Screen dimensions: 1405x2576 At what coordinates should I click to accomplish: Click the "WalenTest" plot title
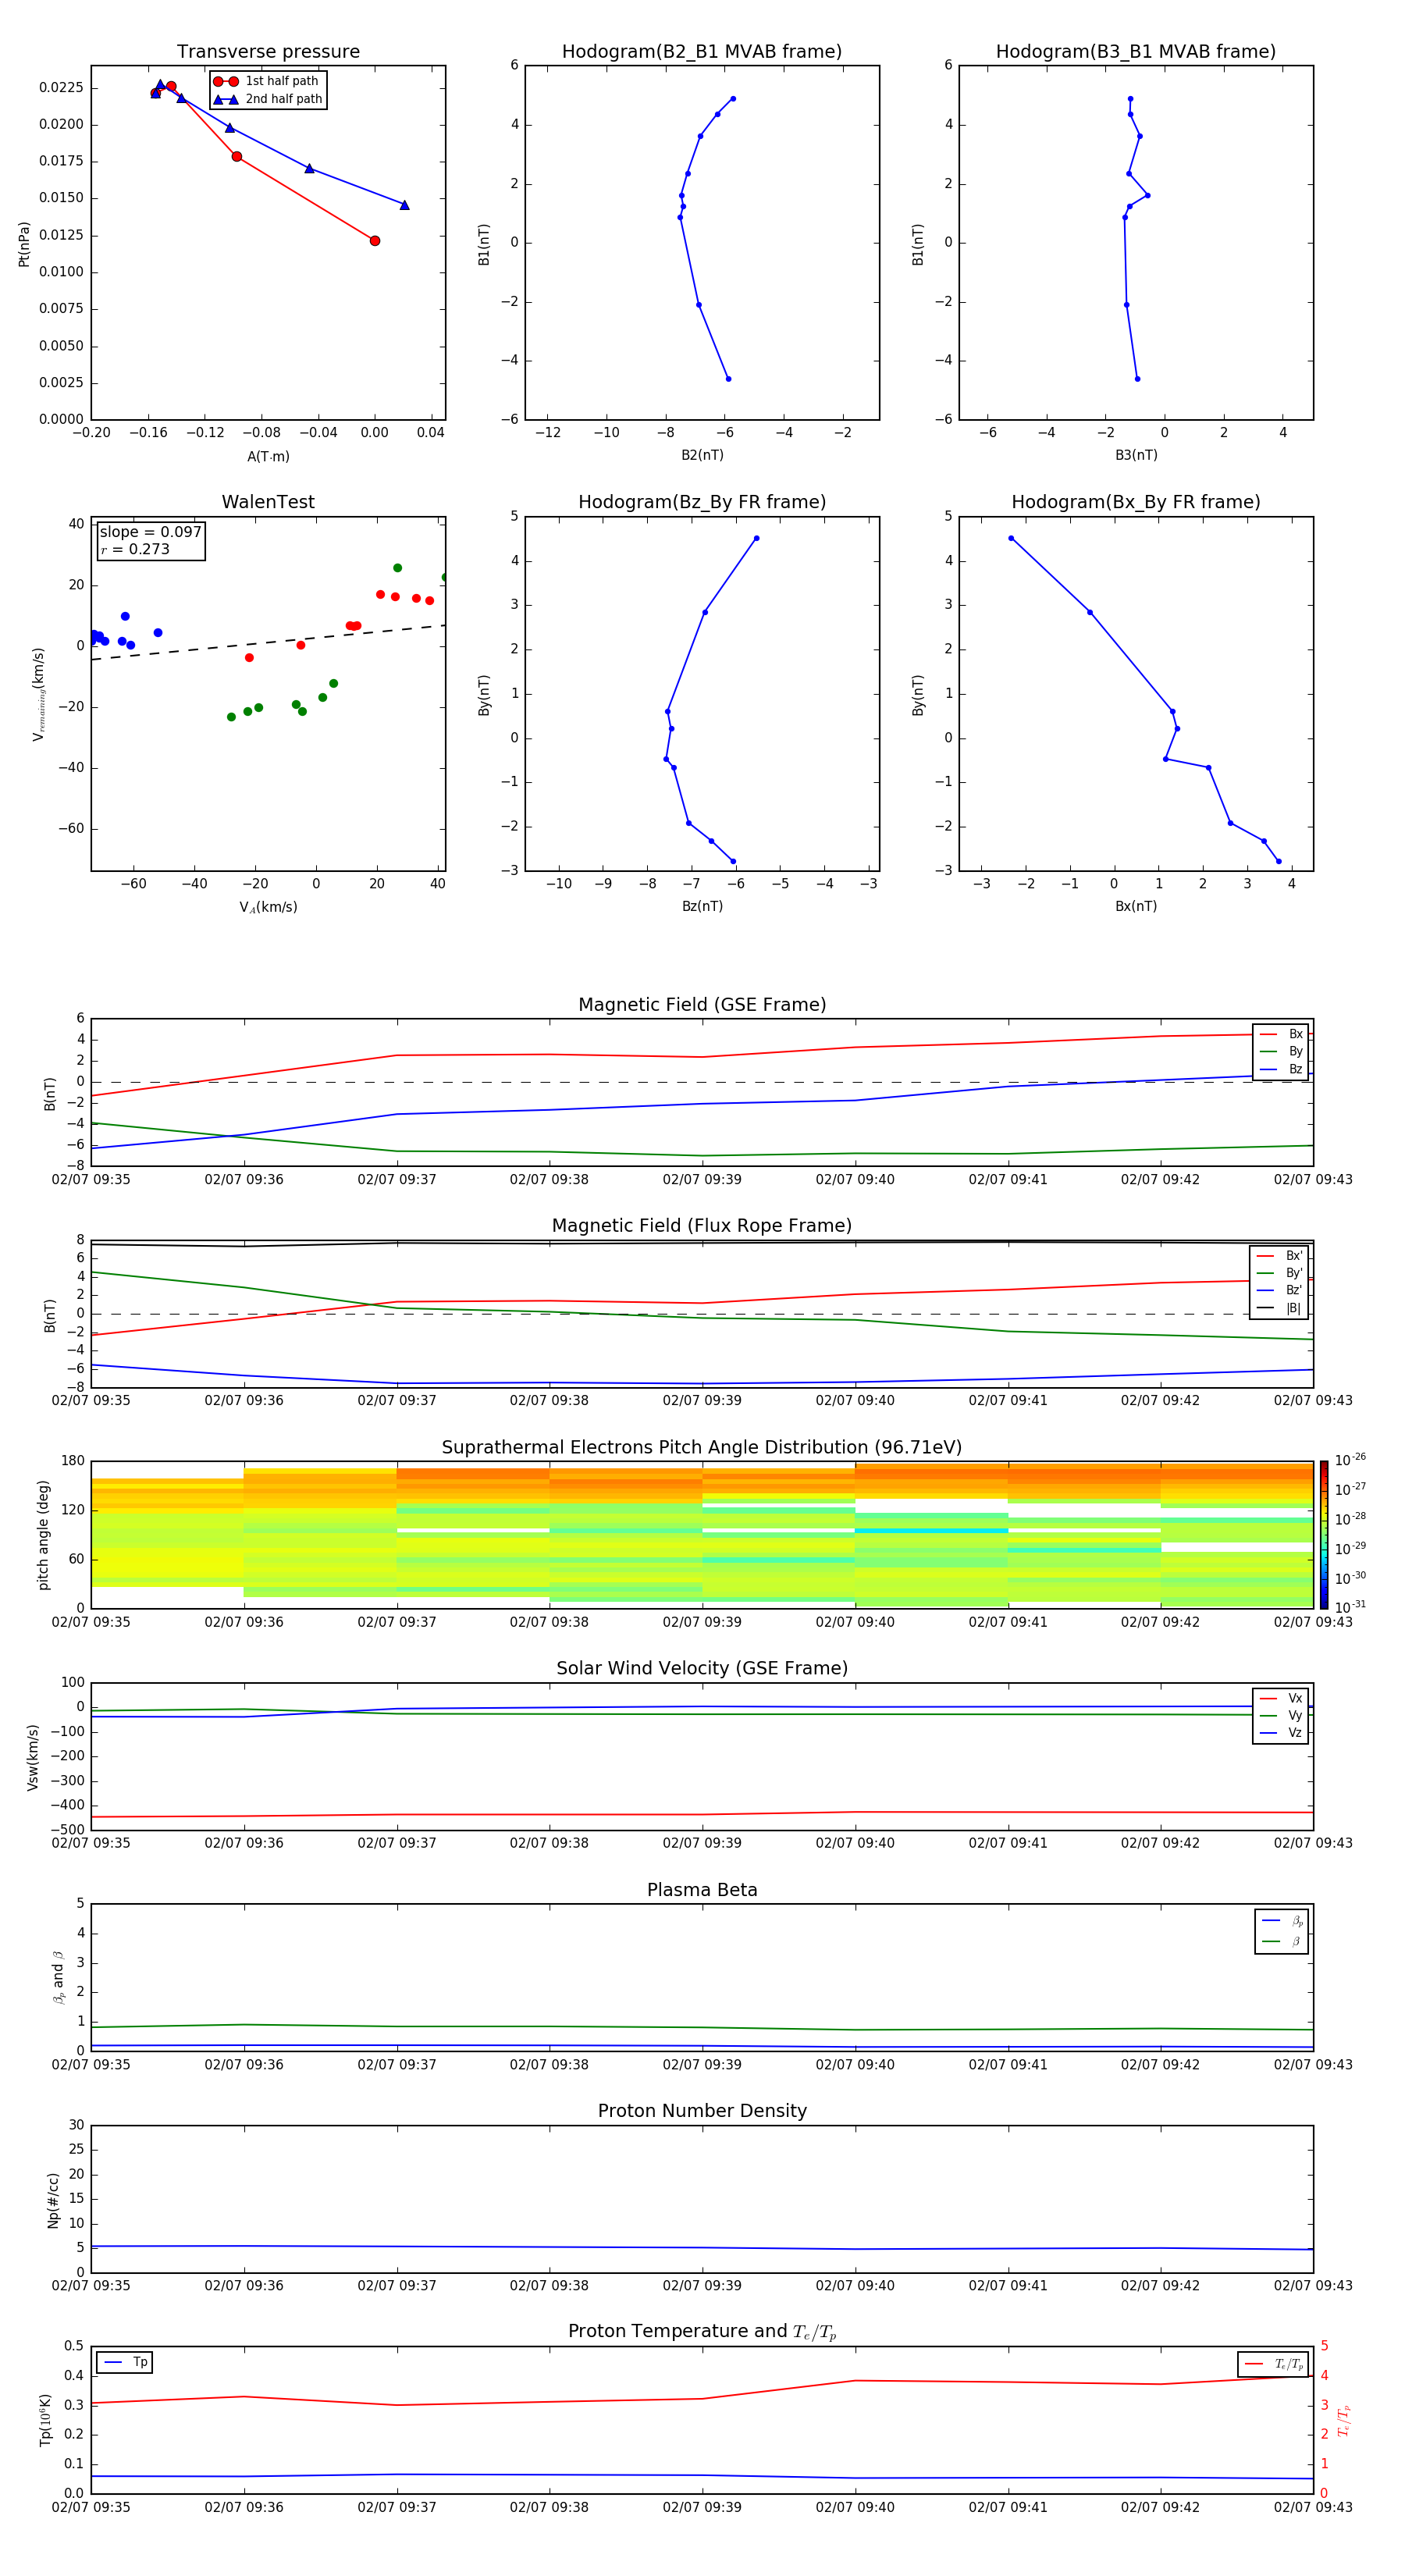268,502
